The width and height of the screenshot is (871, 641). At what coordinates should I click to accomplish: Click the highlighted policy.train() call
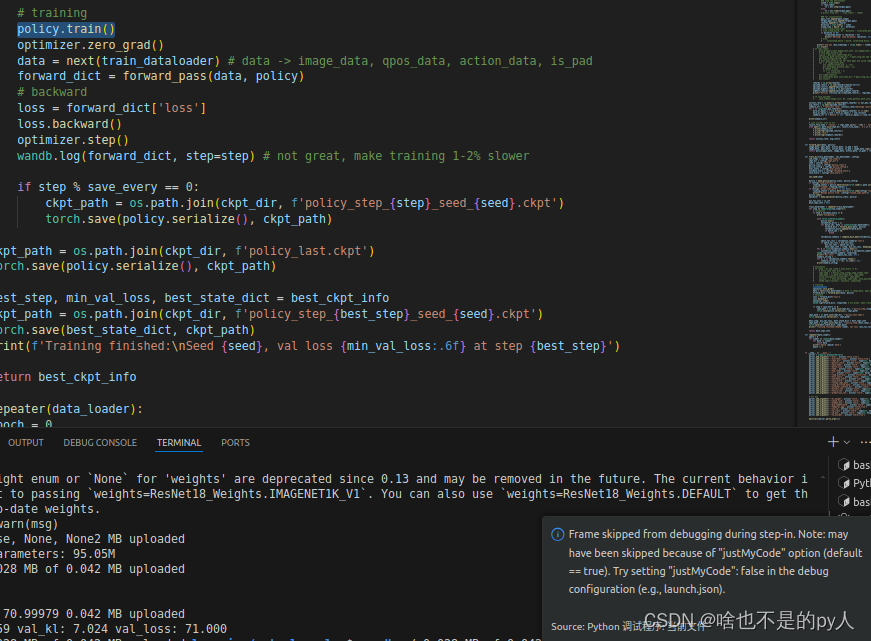click(x=65, y=28)
